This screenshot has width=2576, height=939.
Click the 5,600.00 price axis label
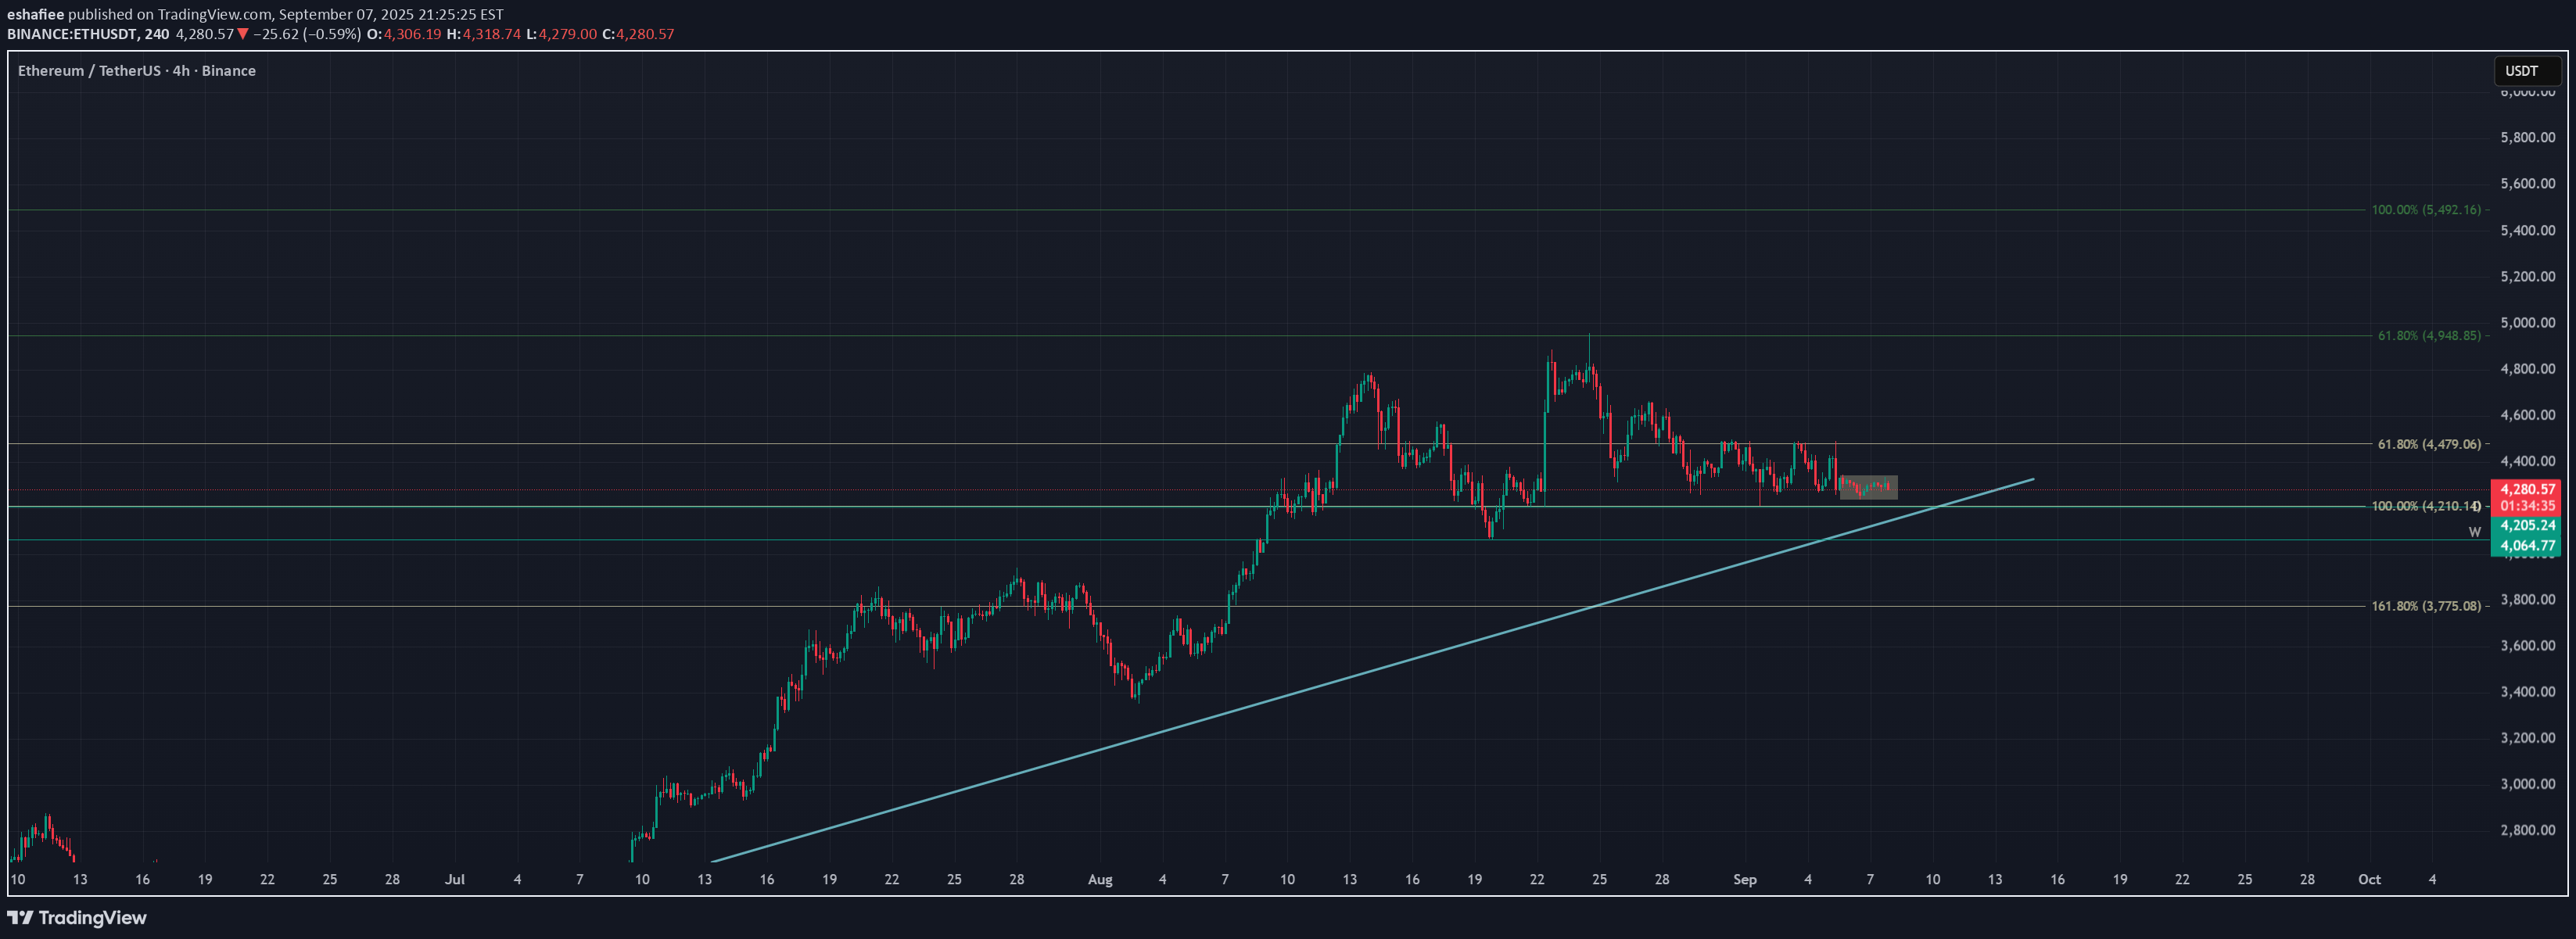point(2528,184)
